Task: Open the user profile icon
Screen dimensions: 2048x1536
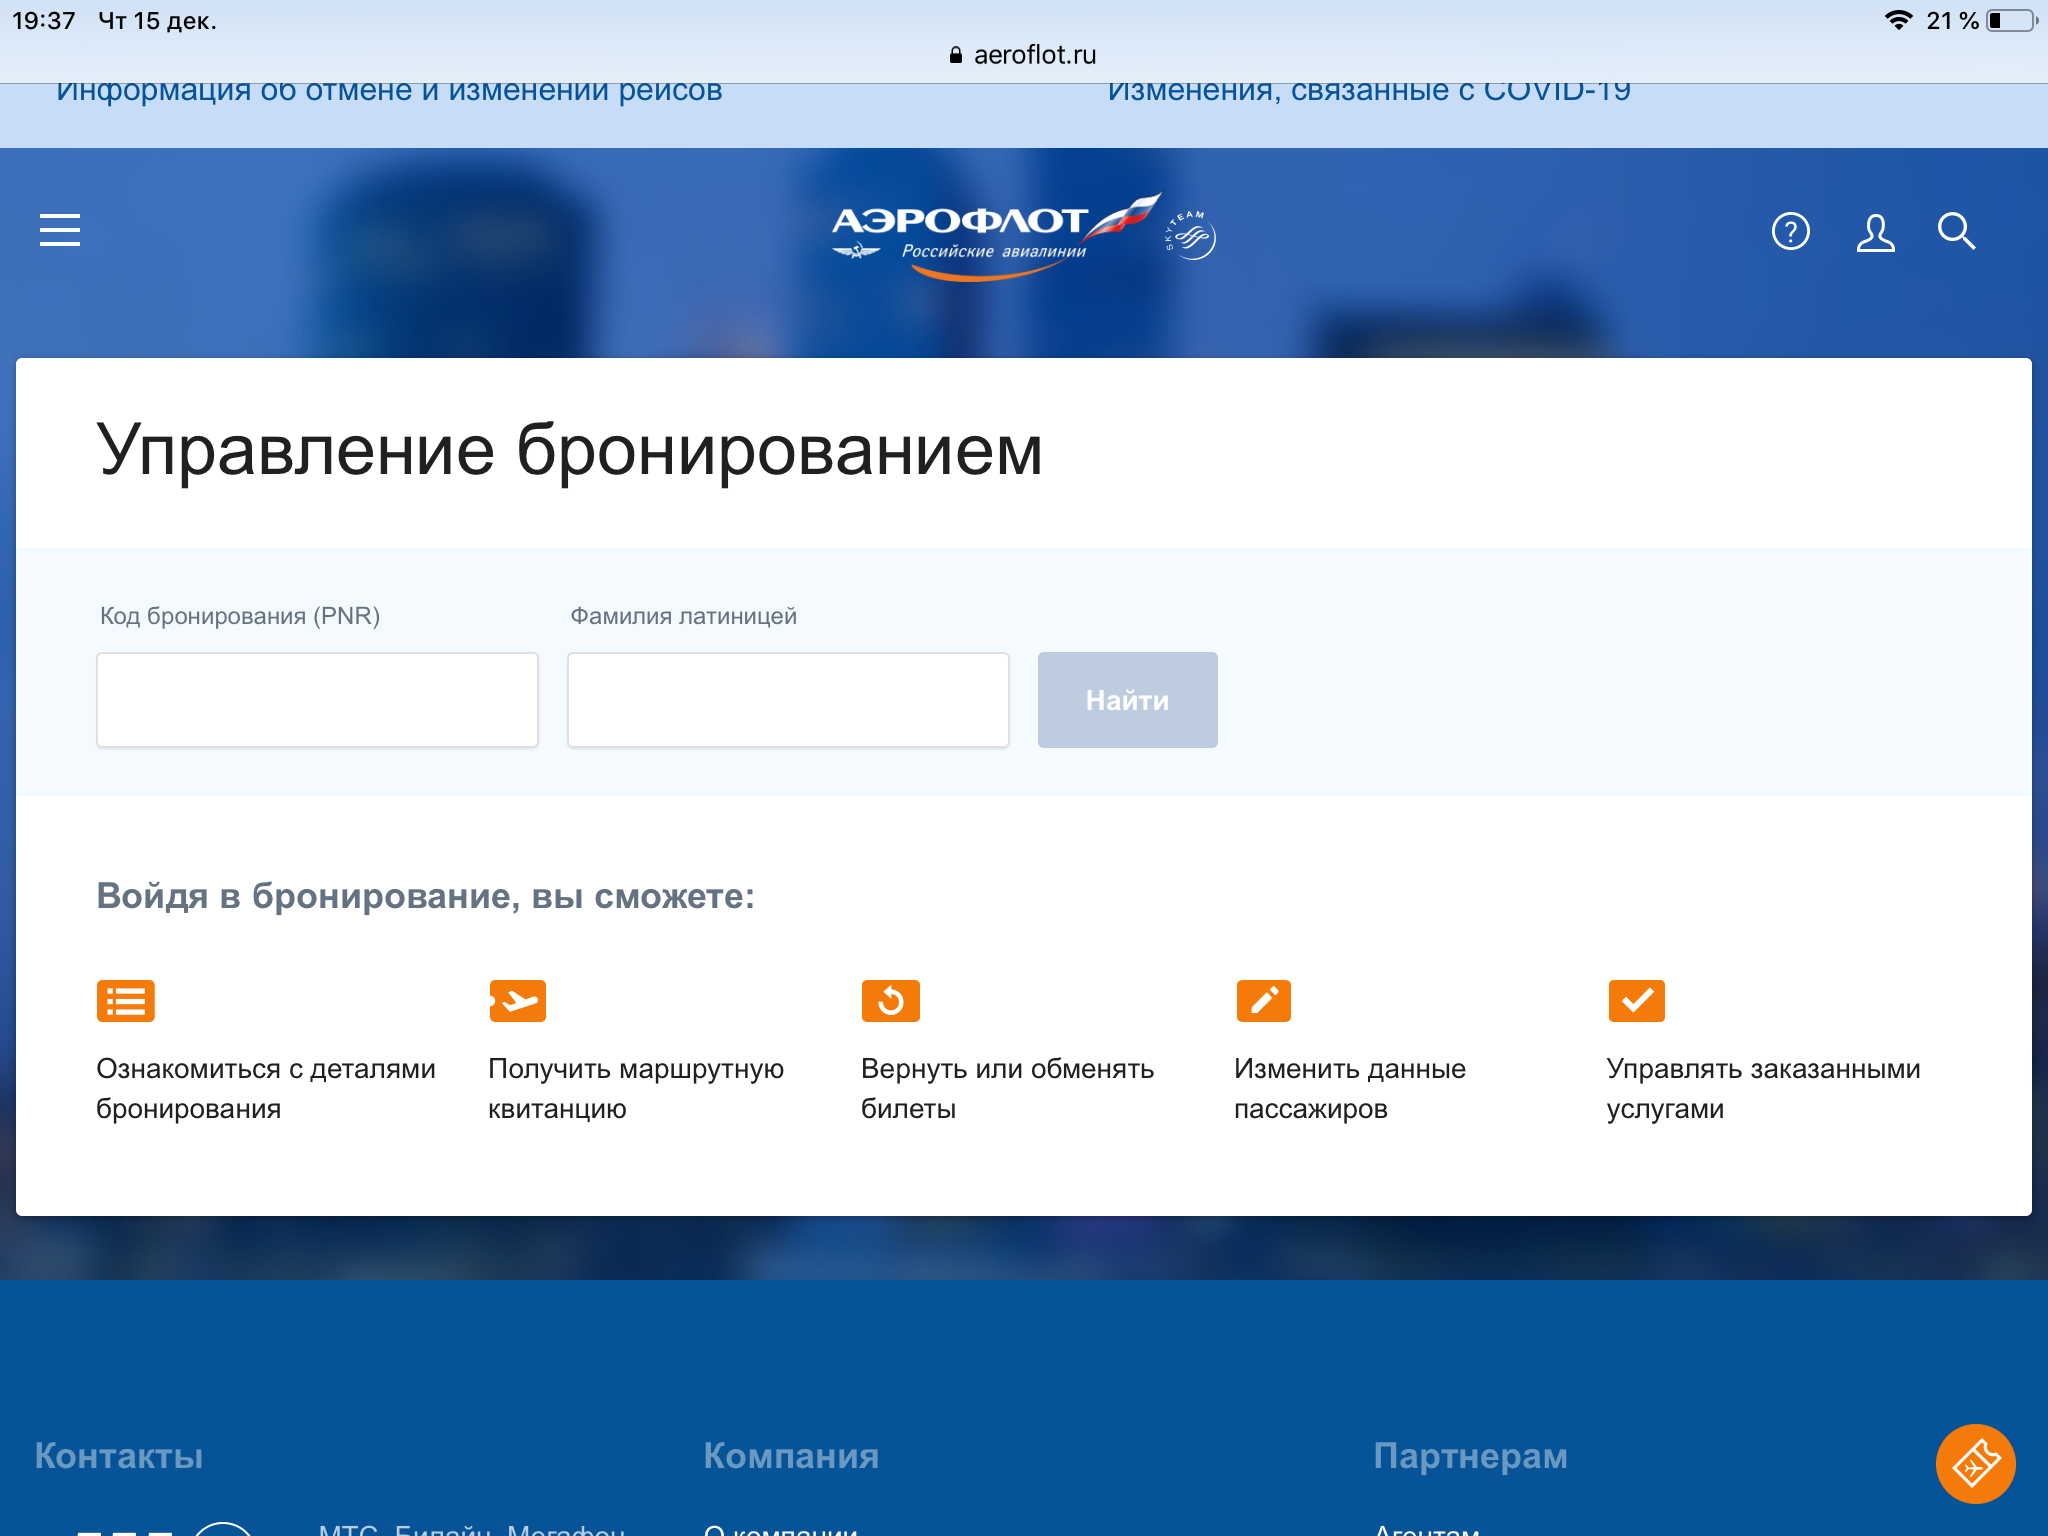Action: pos(1875,232)
